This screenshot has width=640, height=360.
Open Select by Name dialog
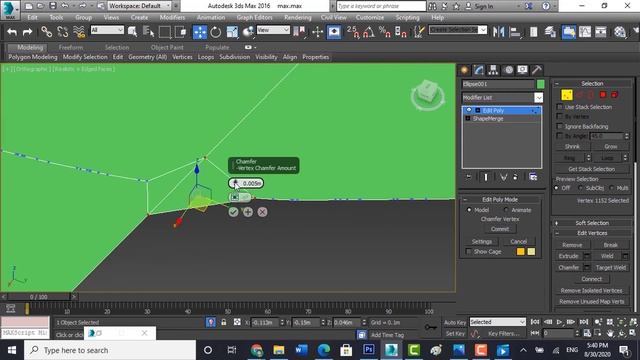click(148, 32)
